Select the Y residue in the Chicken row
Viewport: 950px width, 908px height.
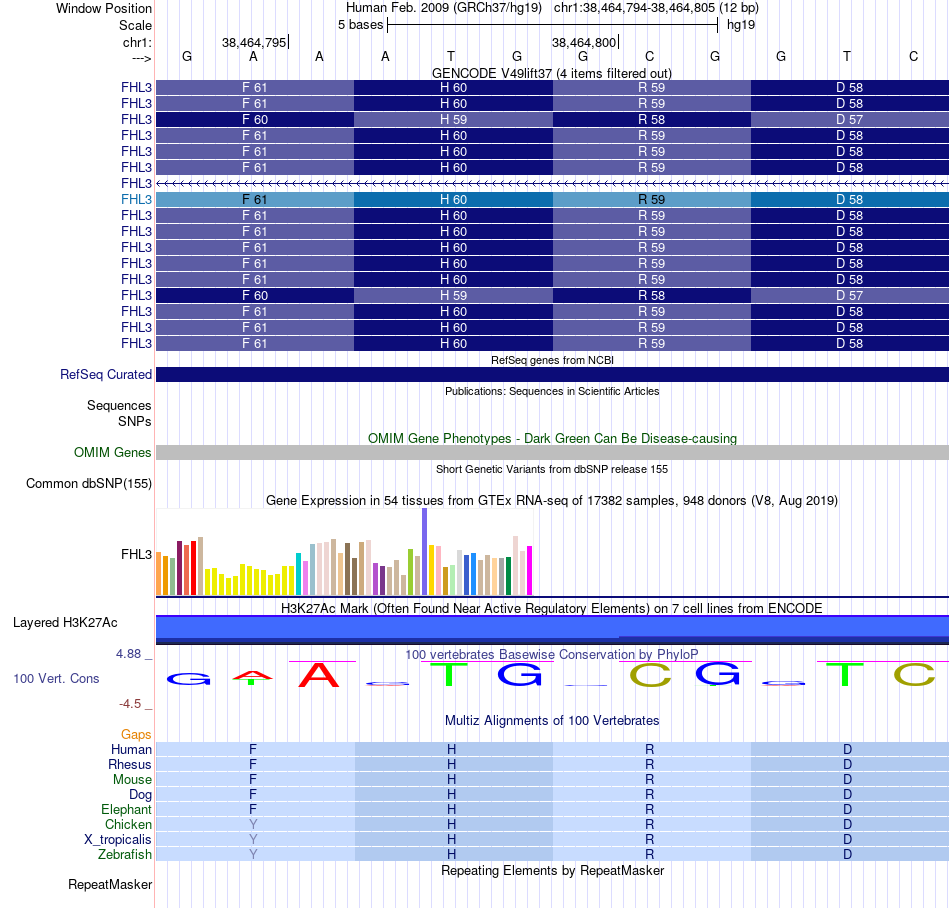pos(253,824)
